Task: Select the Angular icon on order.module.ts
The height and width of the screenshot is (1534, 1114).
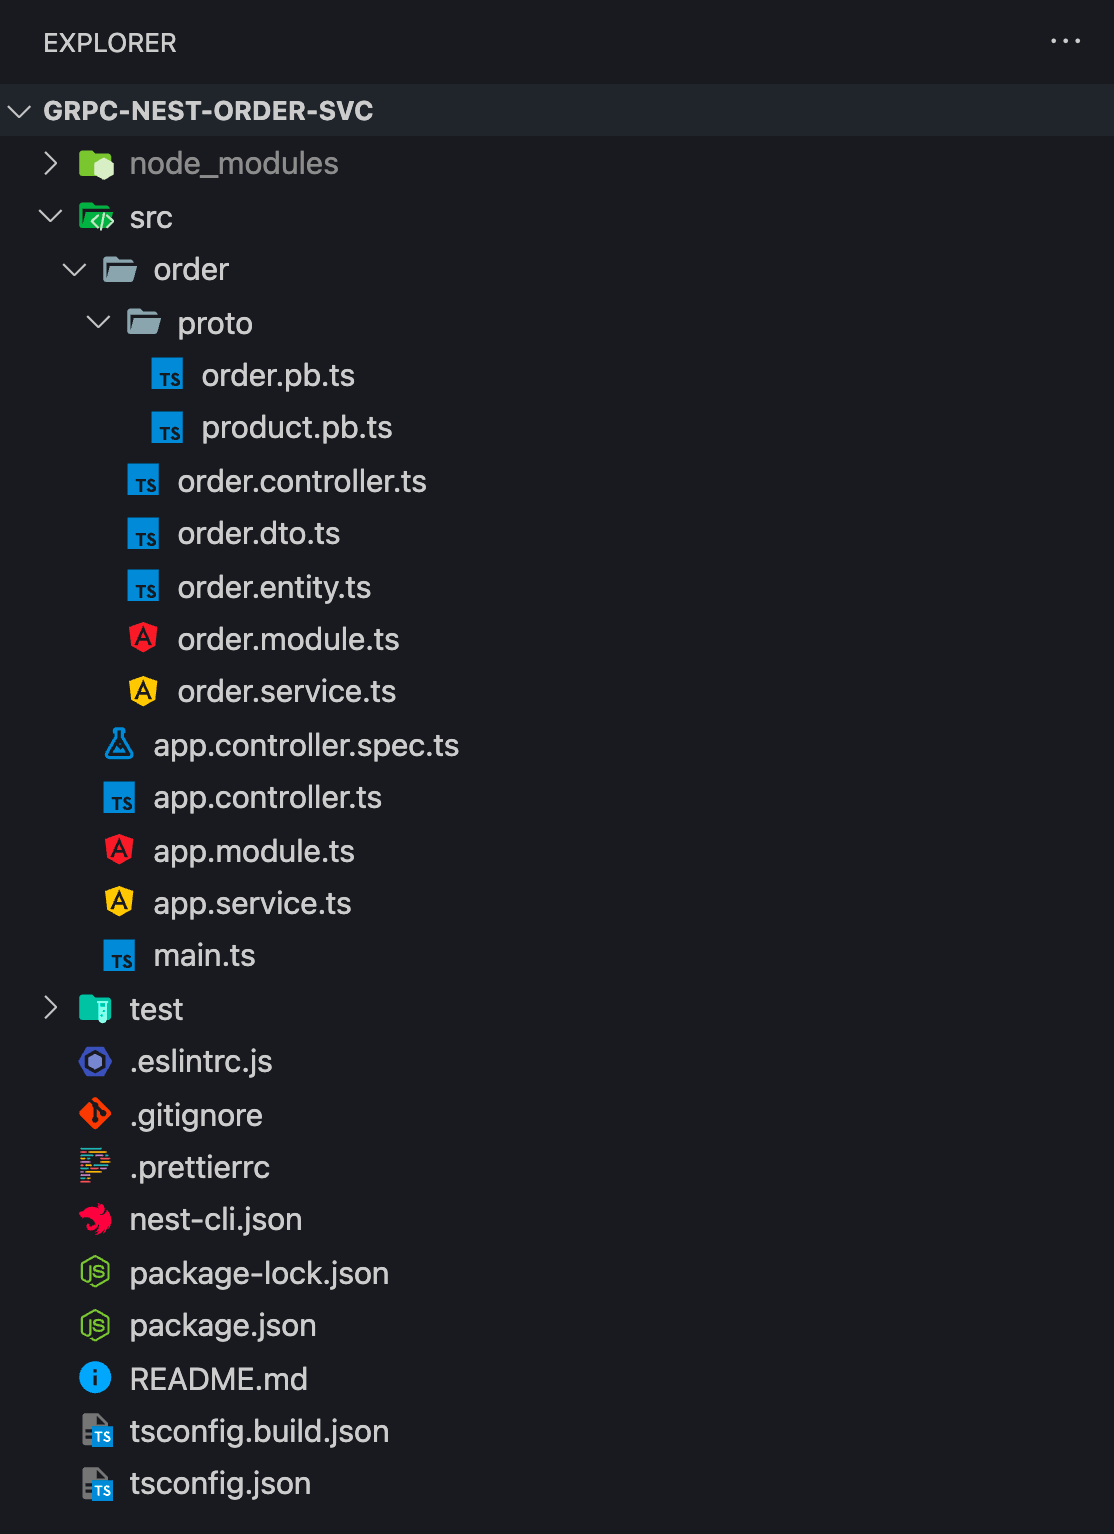Action: tap(144, 638)
